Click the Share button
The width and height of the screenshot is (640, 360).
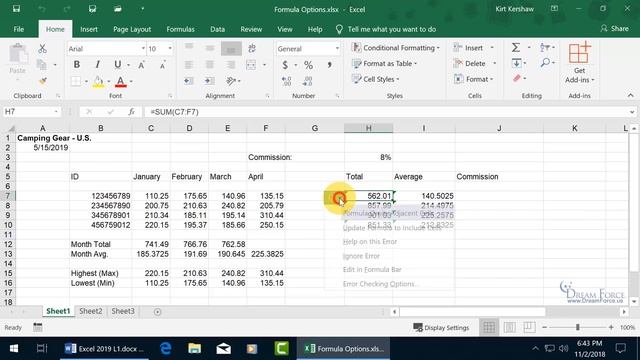point(614,29)
